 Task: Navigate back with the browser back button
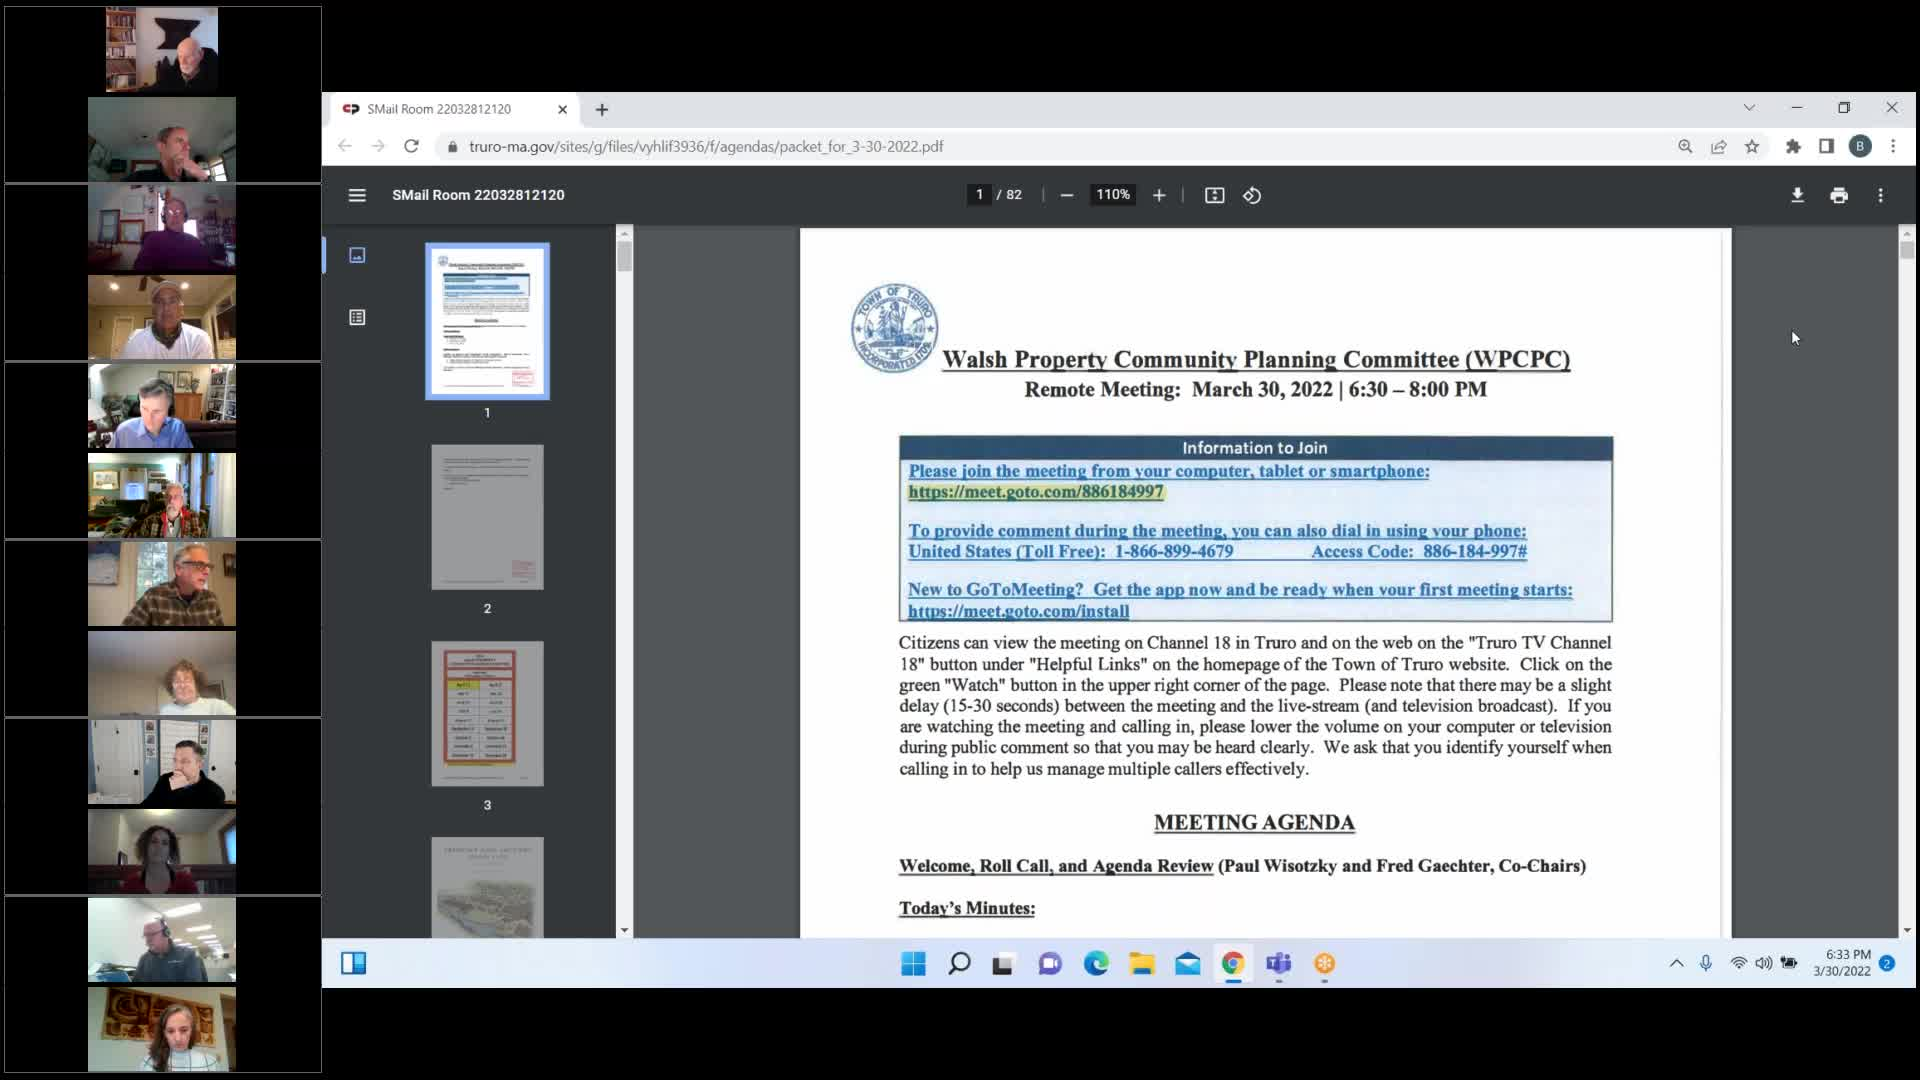345,146
